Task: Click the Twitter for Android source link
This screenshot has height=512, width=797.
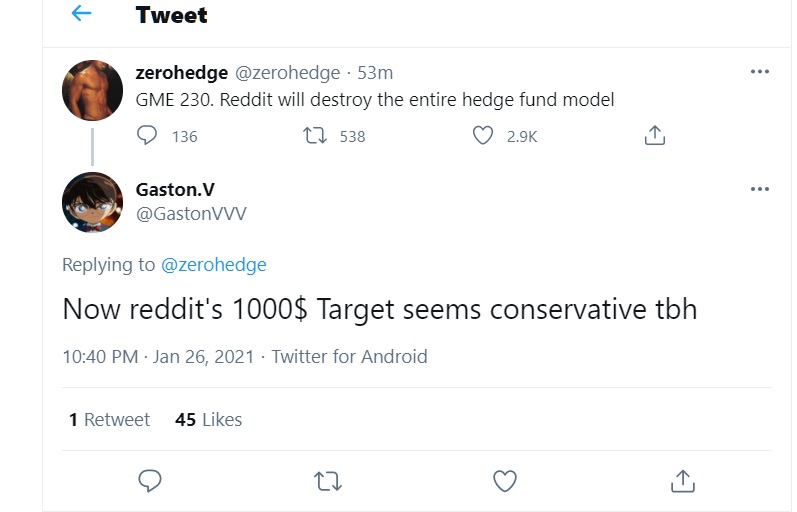Action: 349,357
